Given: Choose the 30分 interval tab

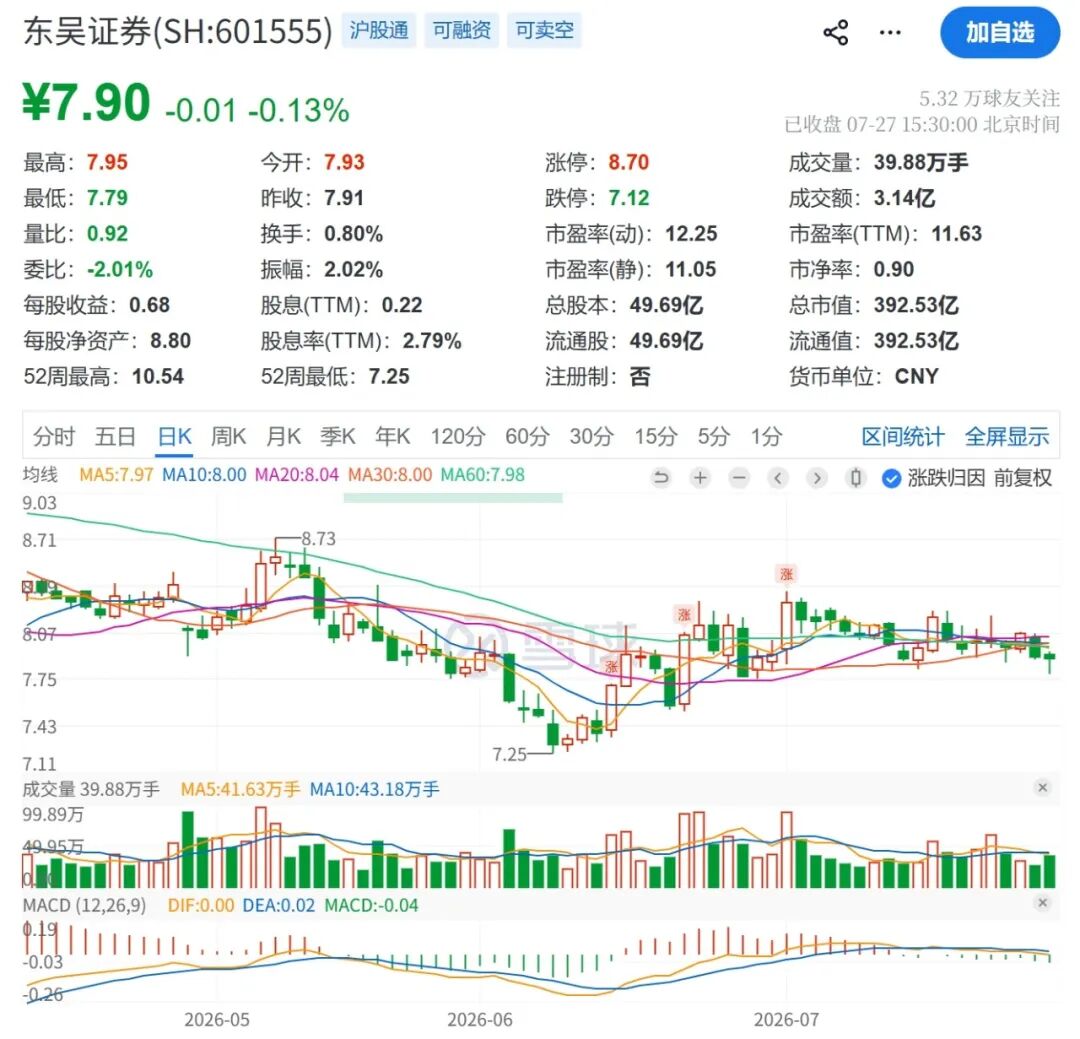Looking at the screenshot, I should [x=592, y=436].
